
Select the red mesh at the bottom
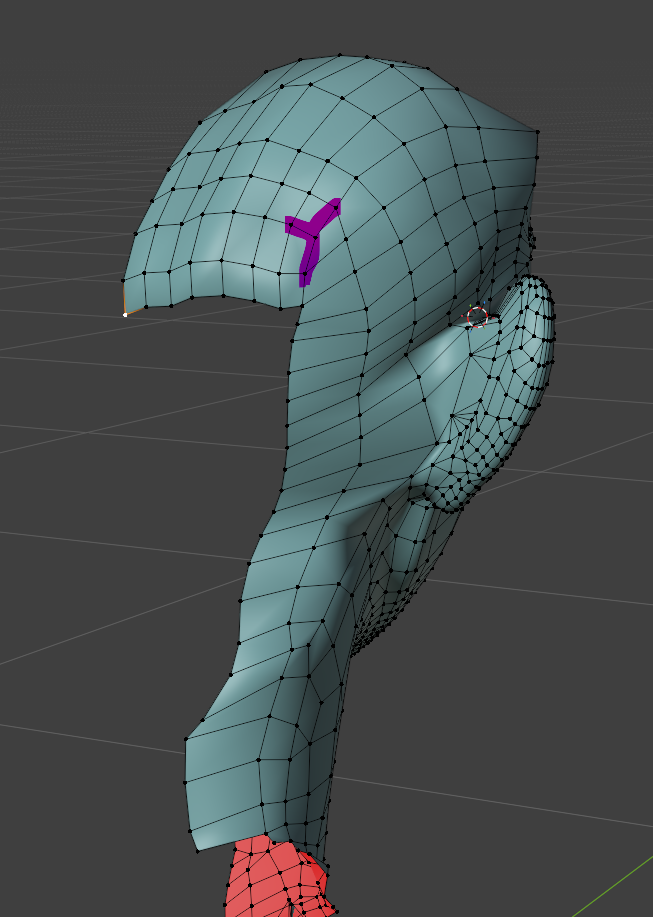(x=270, y=880)
